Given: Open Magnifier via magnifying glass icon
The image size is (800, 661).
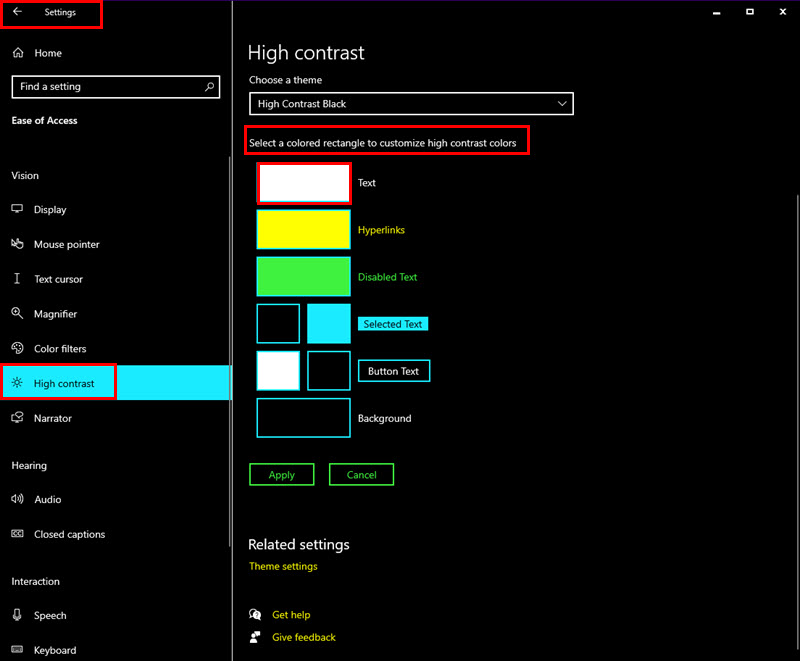Looking at the screenshot, I should coord(17,313).
